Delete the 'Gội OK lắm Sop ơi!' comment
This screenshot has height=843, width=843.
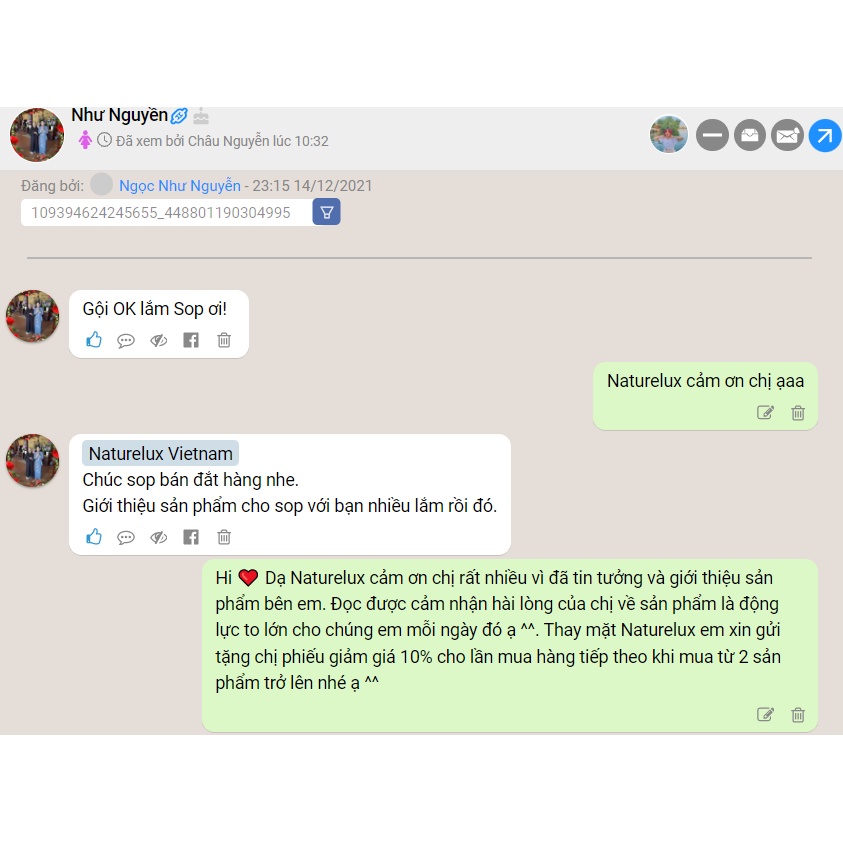coord(224,340)
